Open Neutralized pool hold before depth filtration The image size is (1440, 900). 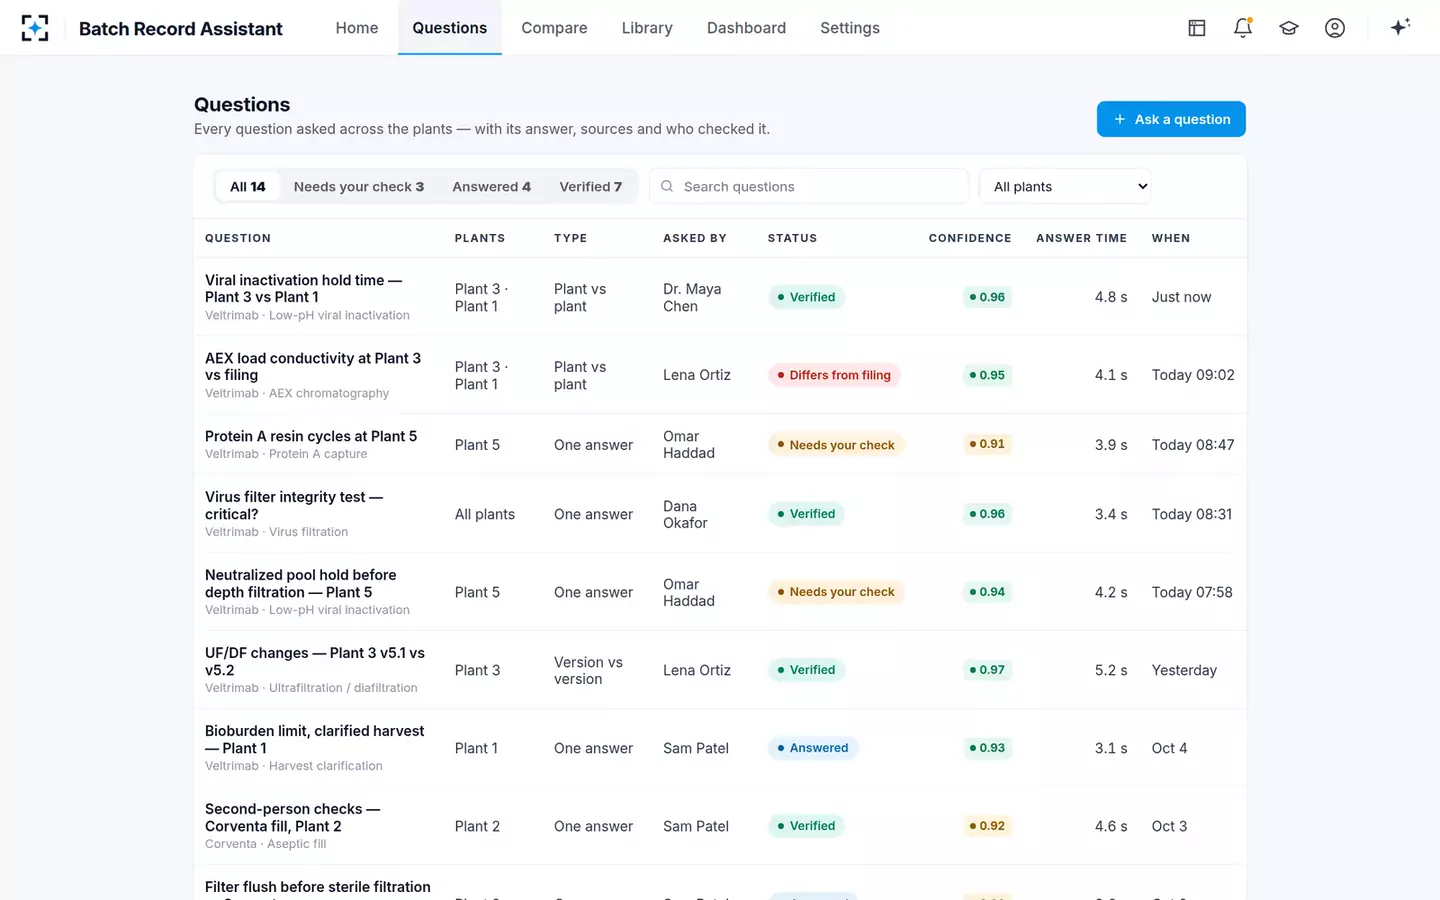coord(300,583)
